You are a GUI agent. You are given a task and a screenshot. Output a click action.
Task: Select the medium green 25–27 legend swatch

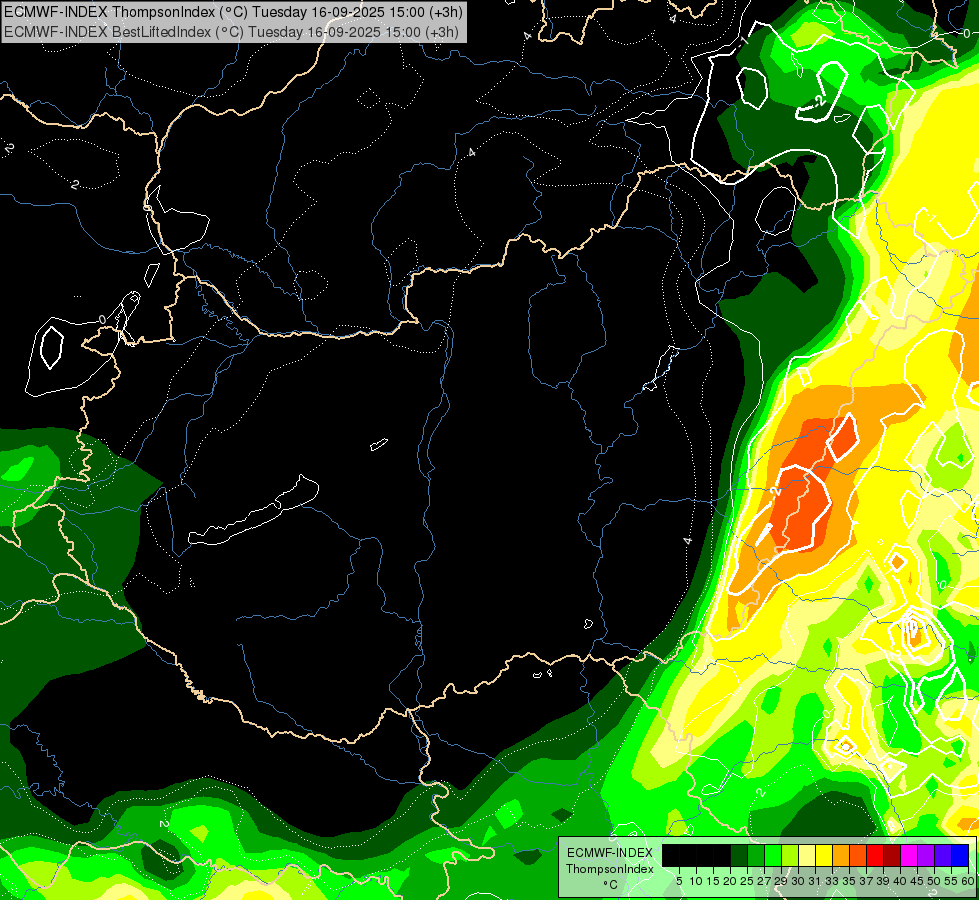point(756,855)
